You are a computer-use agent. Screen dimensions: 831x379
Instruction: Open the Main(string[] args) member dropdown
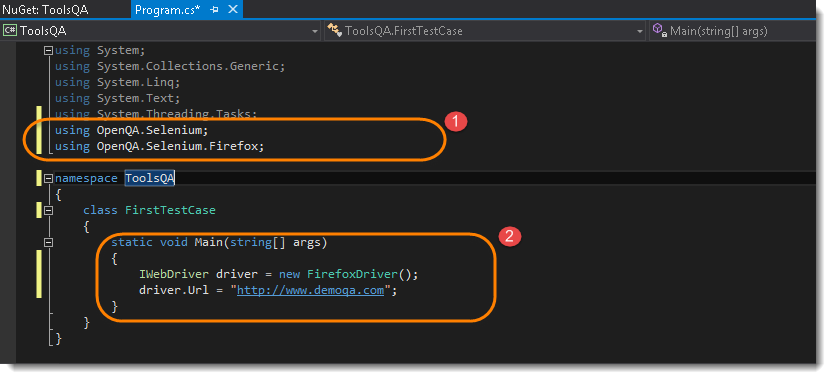732,31
